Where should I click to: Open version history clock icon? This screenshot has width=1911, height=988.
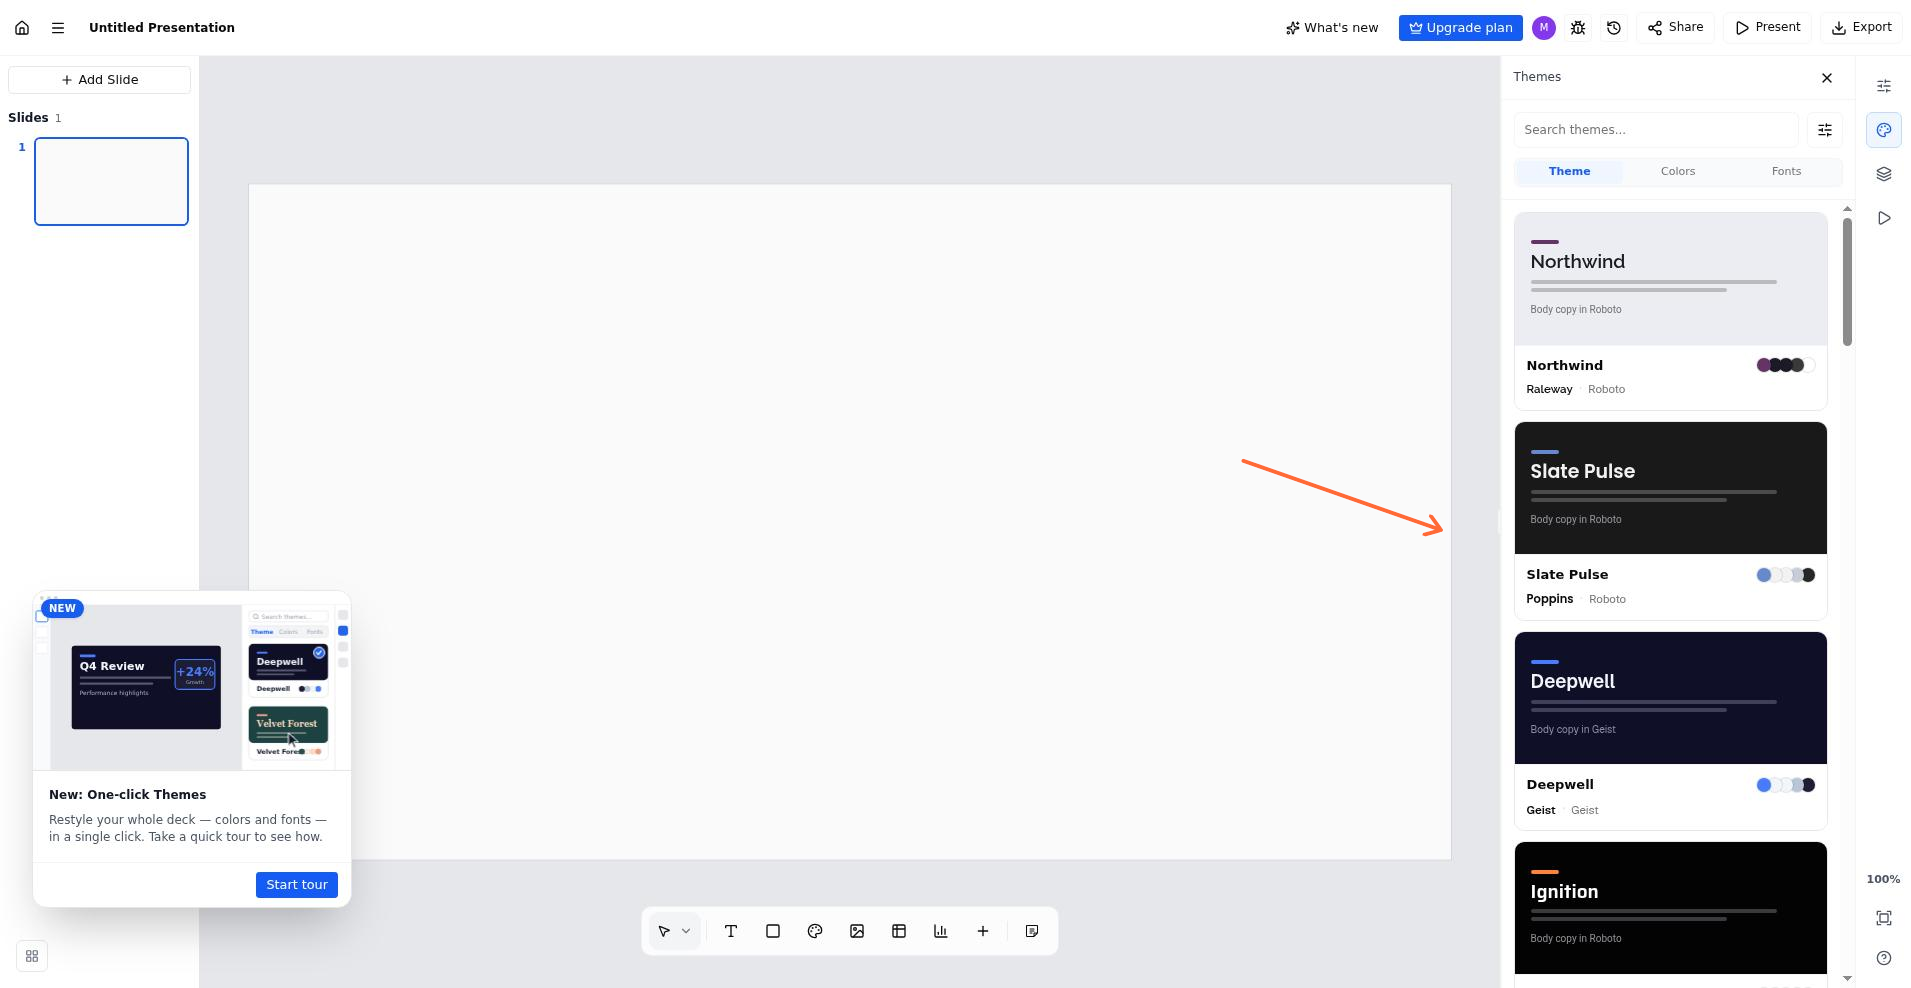(x=1614, y=28)
